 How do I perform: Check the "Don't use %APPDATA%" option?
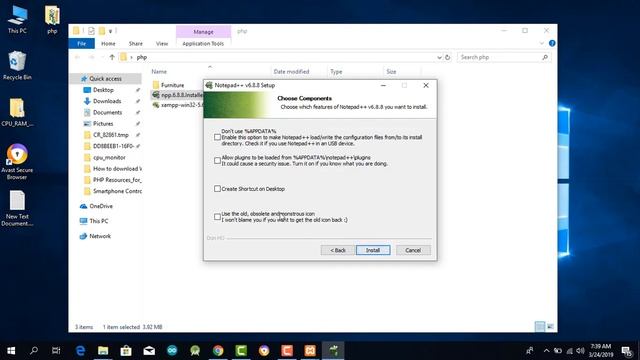(217, 137)
